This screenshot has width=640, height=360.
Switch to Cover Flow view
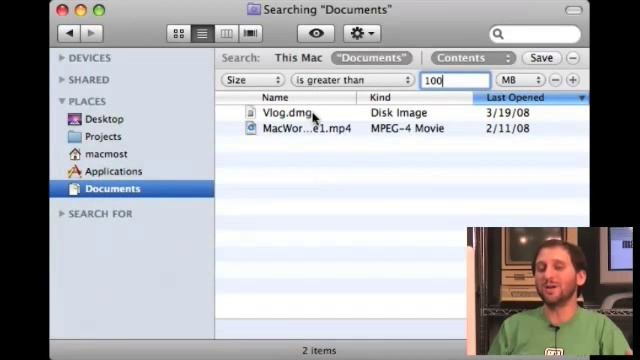pos(250,33)
